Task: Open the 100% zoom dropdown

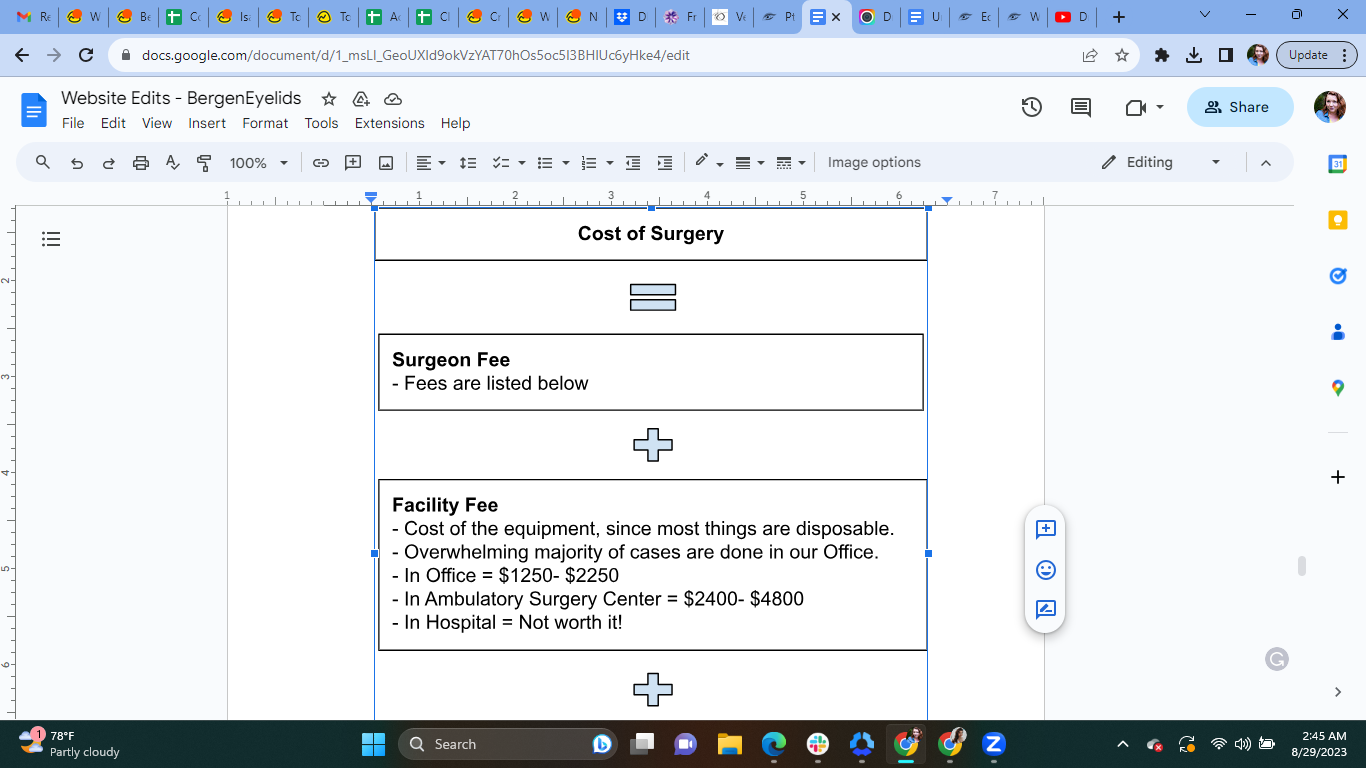Action: click(x=259, y=163)
